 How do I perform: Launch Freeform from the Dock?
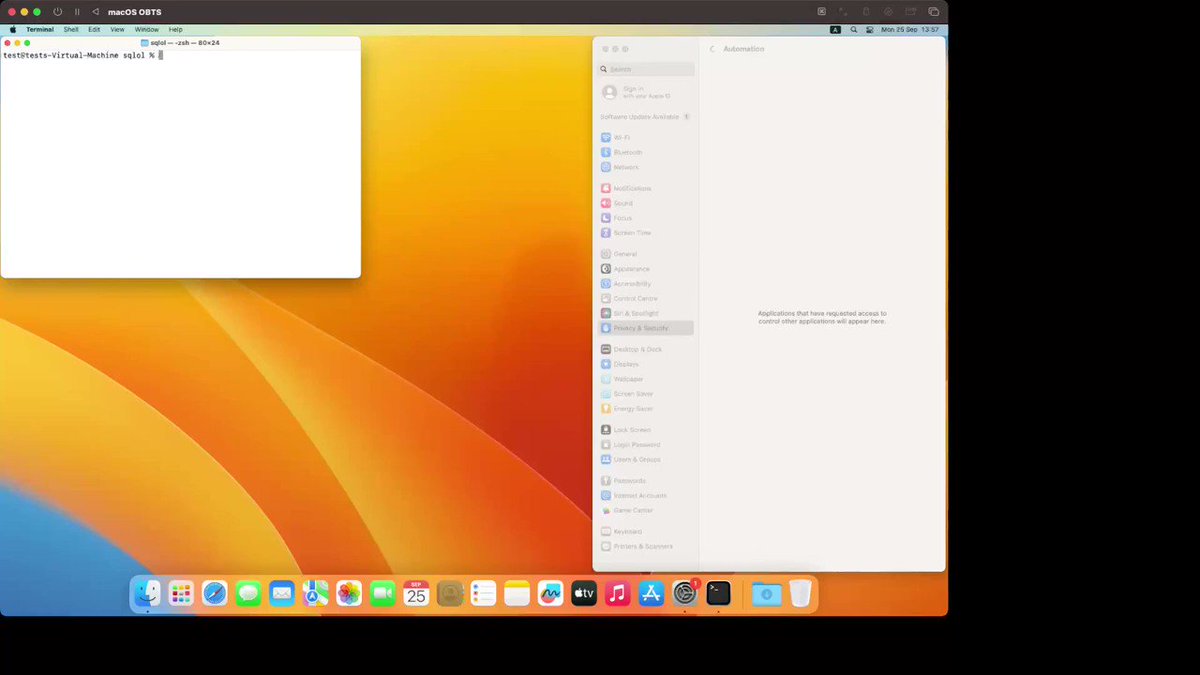pyautogui.click(x=550, y=594)
